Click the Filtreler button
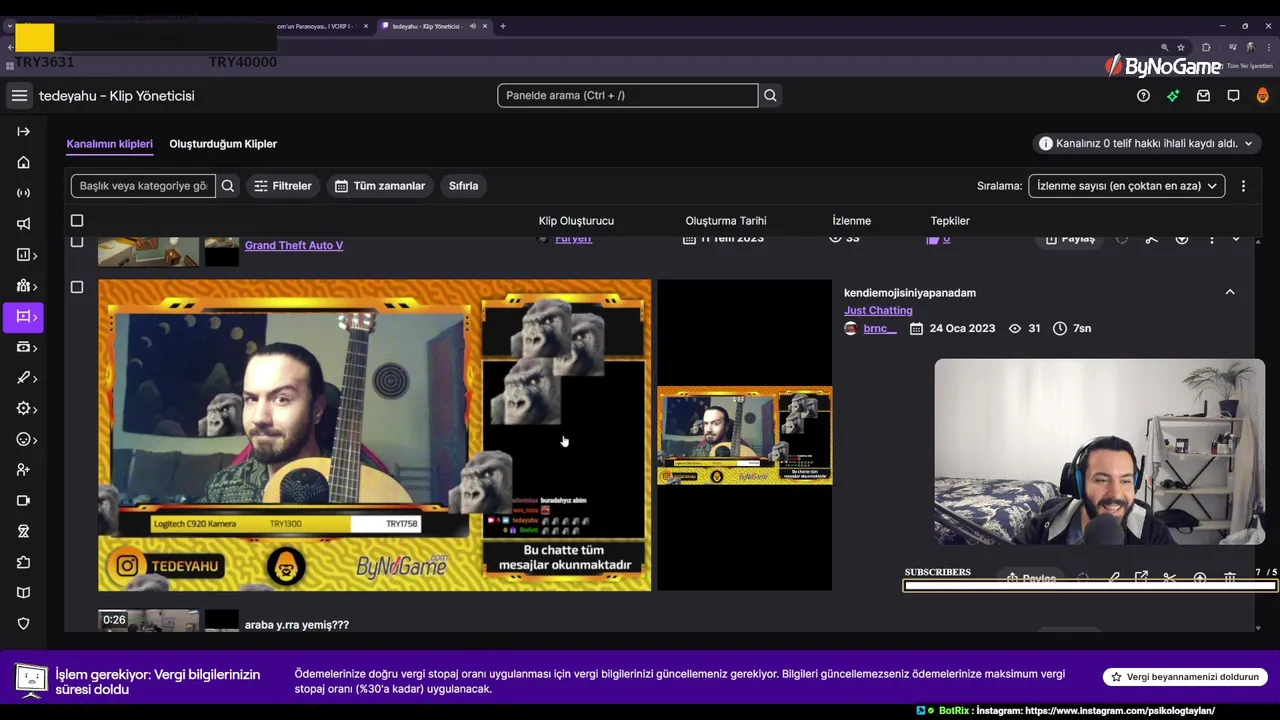 pos(283,186)
